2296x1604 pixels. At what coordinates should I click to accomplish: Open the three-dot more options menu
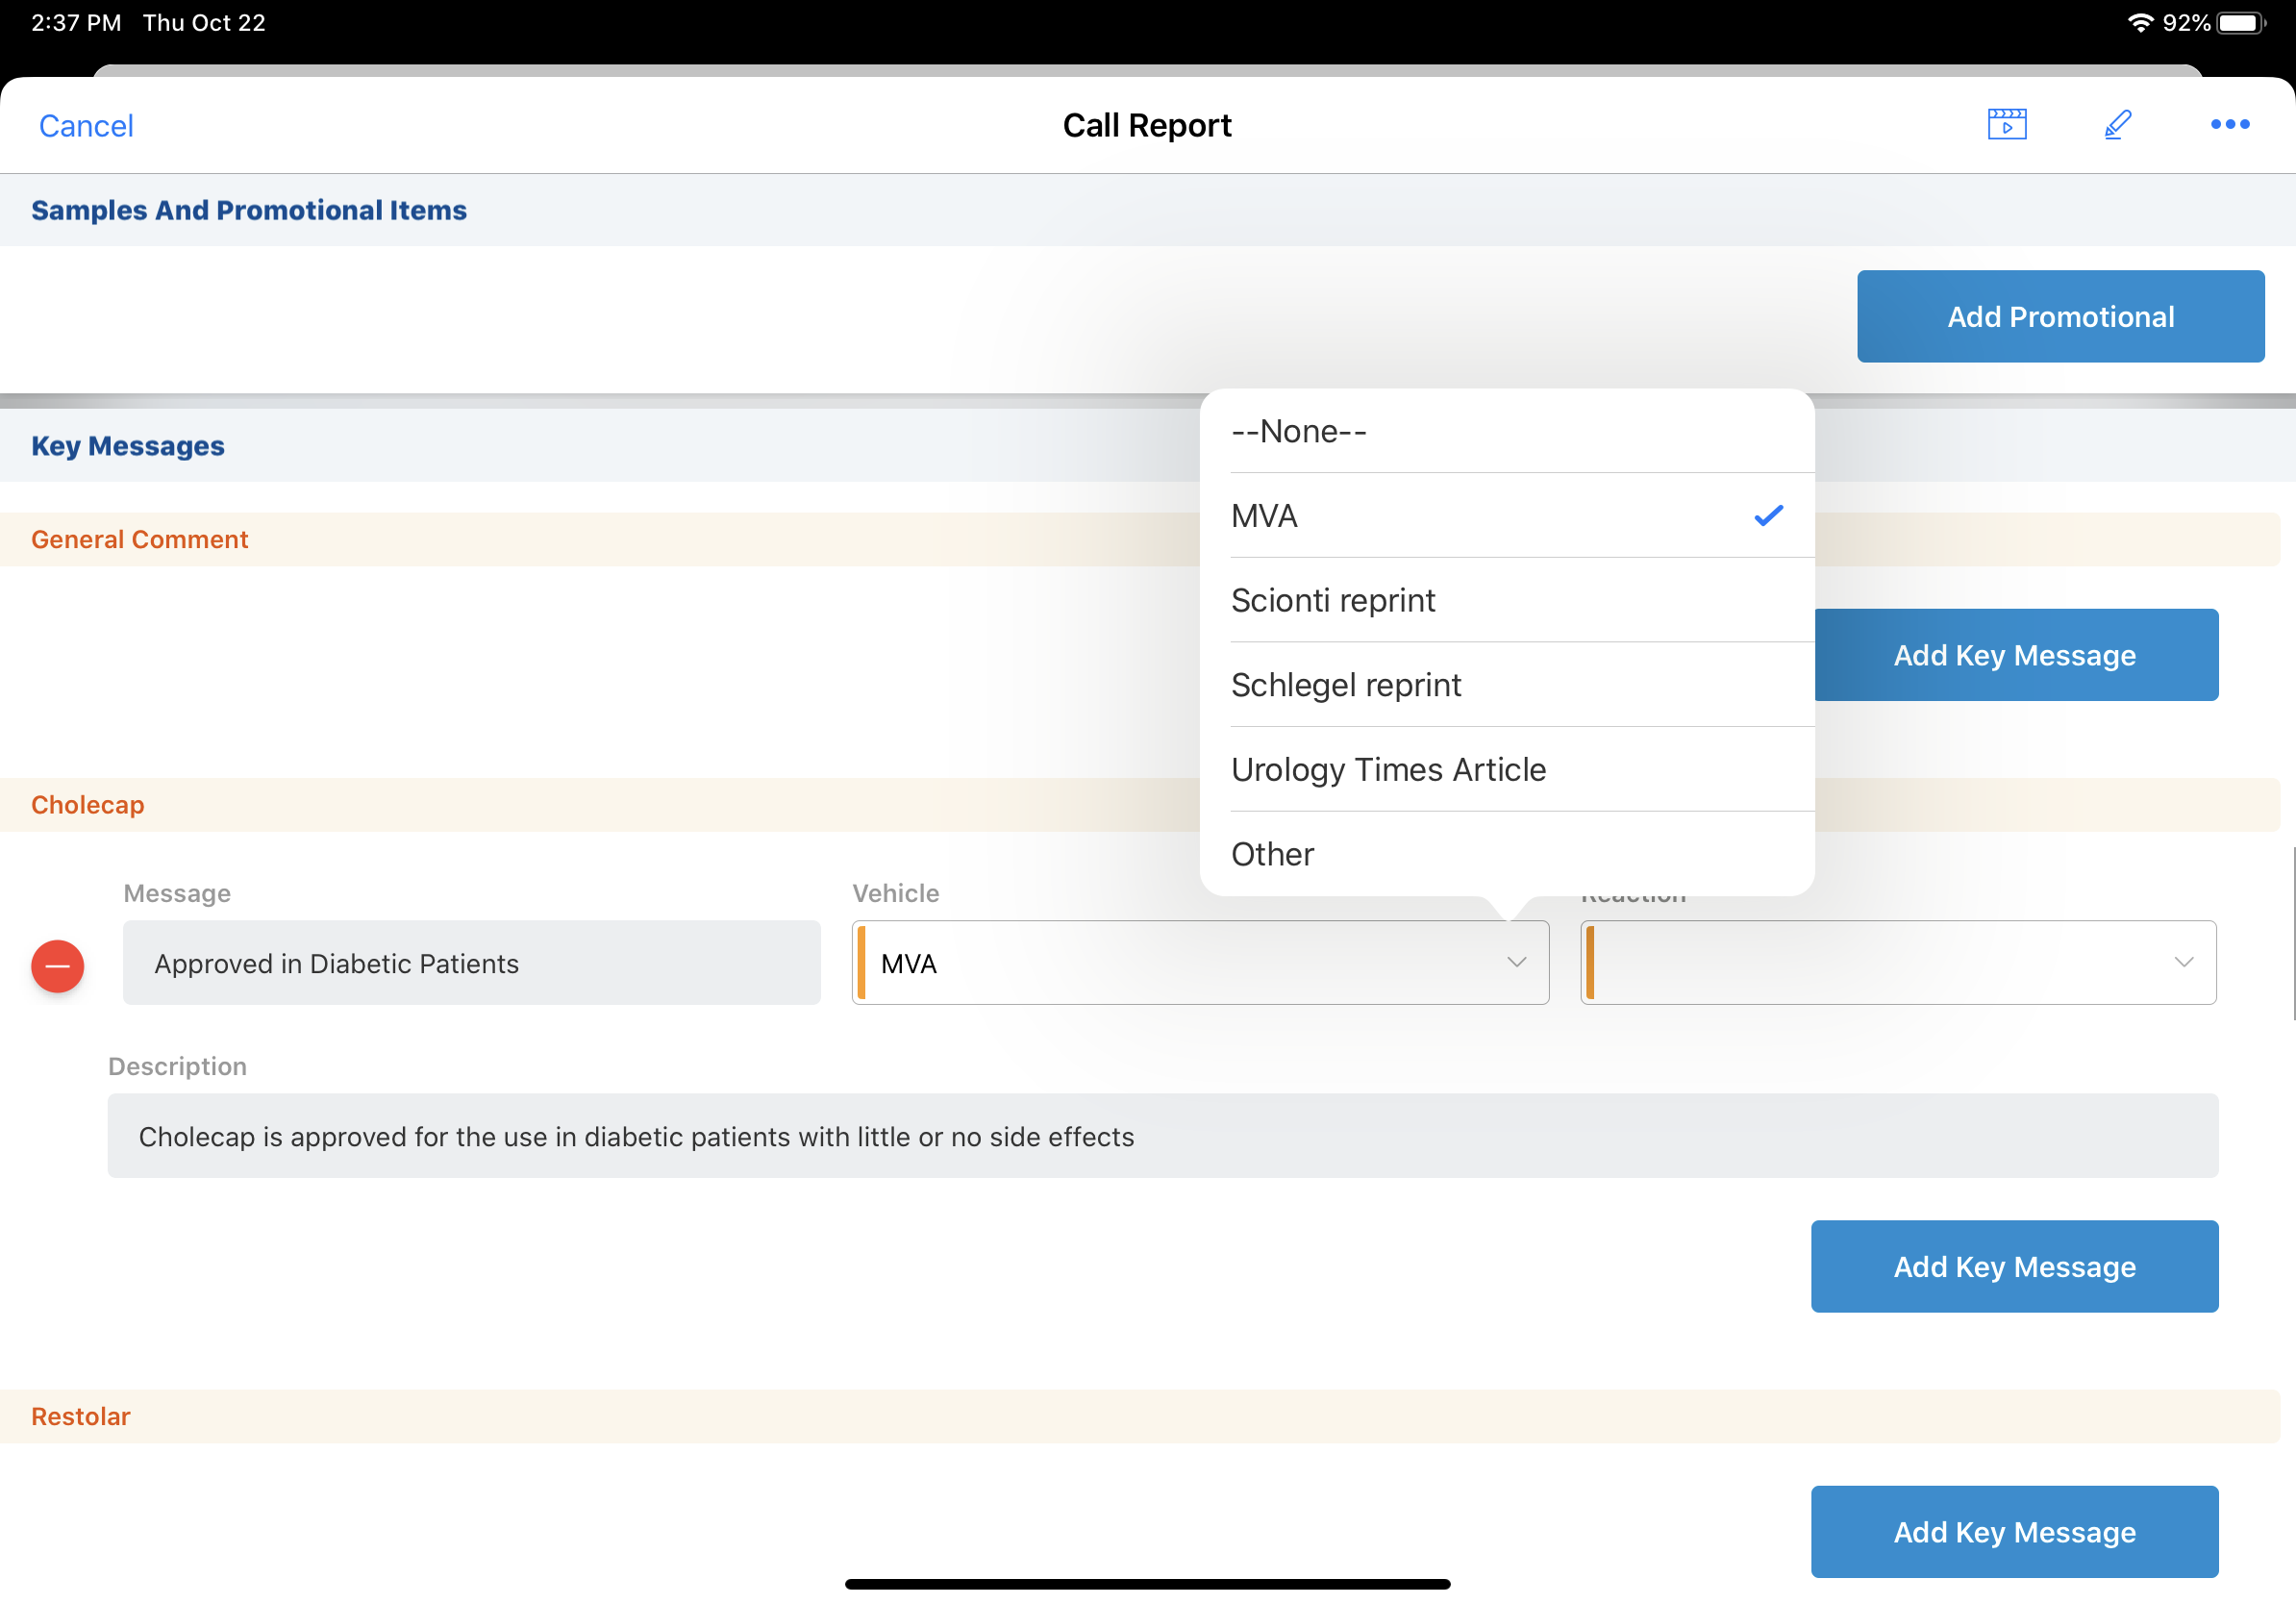[x=2229, y=125]
